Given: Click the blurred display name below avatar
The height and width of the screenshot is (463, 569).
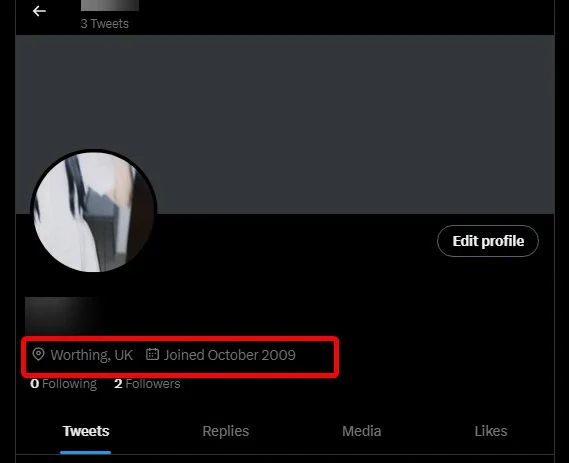Looking at the screenshot, I should click(64, 314).
